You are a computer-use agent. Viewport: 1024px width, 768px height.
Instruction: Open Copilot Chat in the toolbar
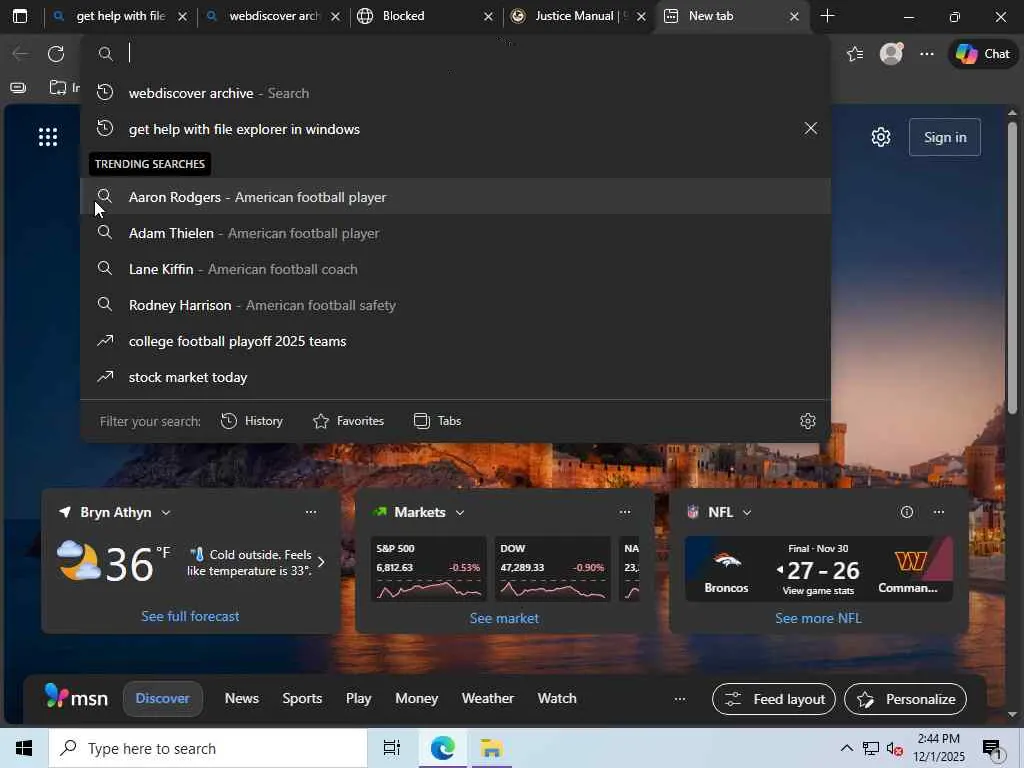tap(983, 54)
